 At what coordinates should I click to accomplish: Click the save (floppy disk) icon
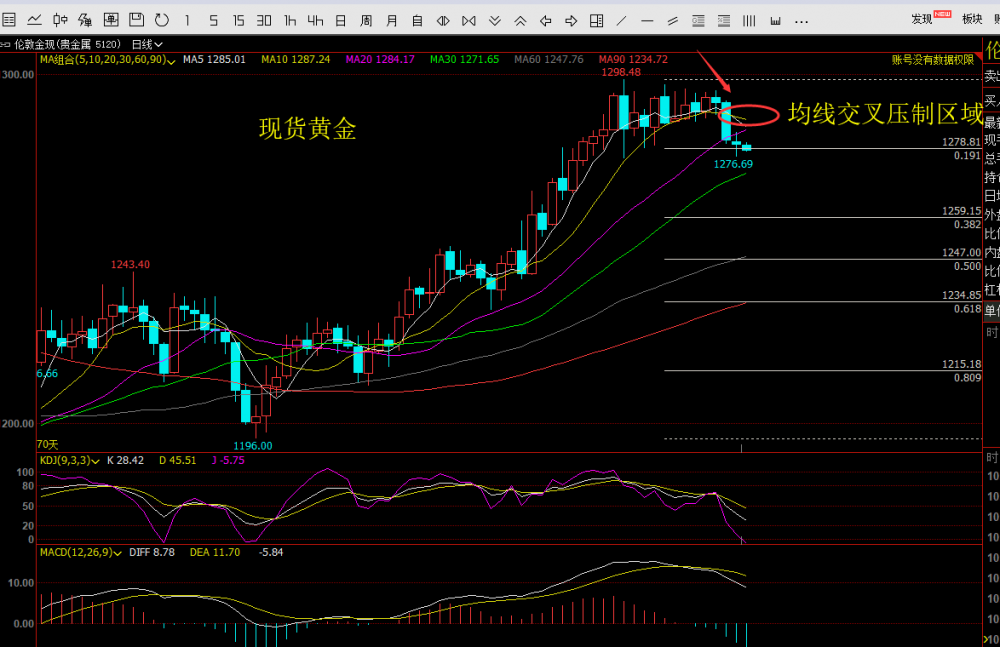click(136, 20)
